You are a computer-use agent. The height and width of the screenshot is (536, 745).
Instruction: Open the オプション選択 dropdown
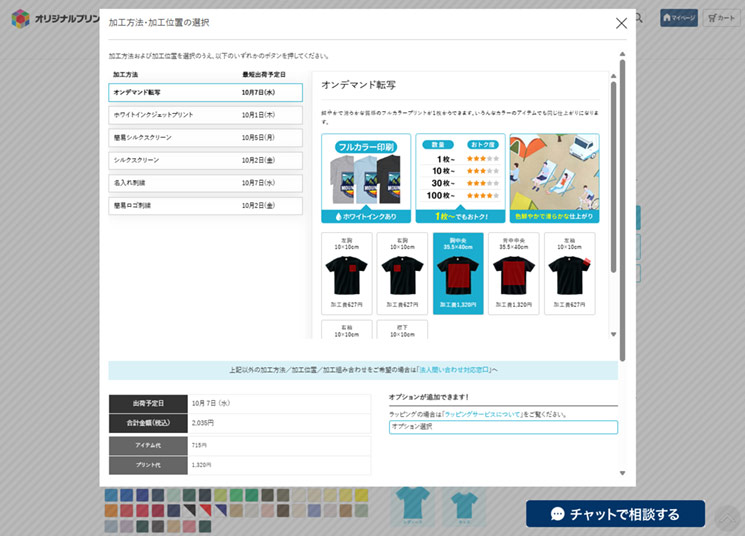coord(503,427)
